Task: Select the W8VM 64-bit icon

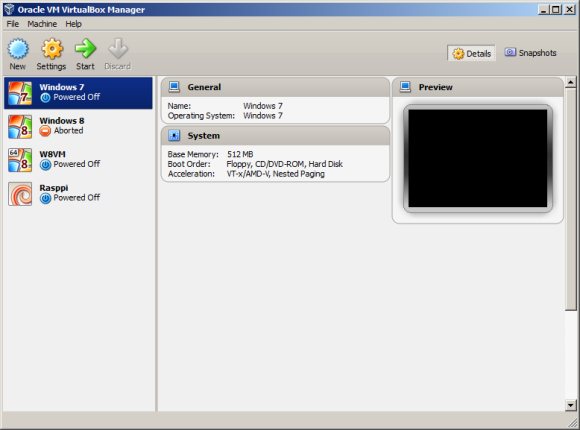Action: click(x=20, y=160)
